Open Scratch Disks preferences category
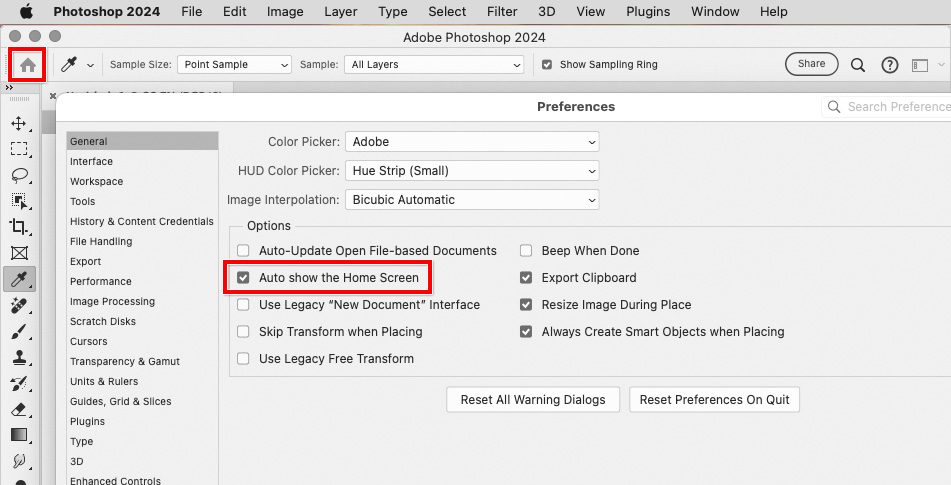Image resolution: width=951 pixels, height=485 pixels. tap(102, 321)
